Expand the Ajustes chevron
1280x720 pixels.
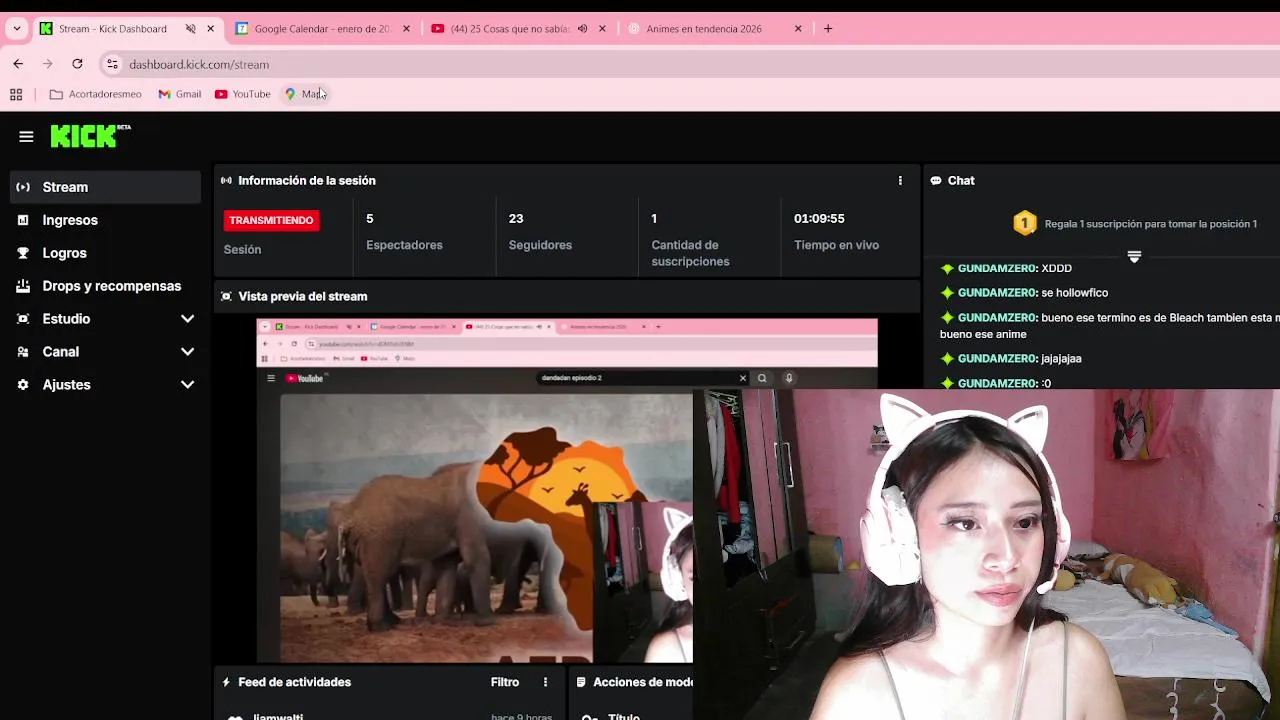pyautogui.click(x=187, y=385)
